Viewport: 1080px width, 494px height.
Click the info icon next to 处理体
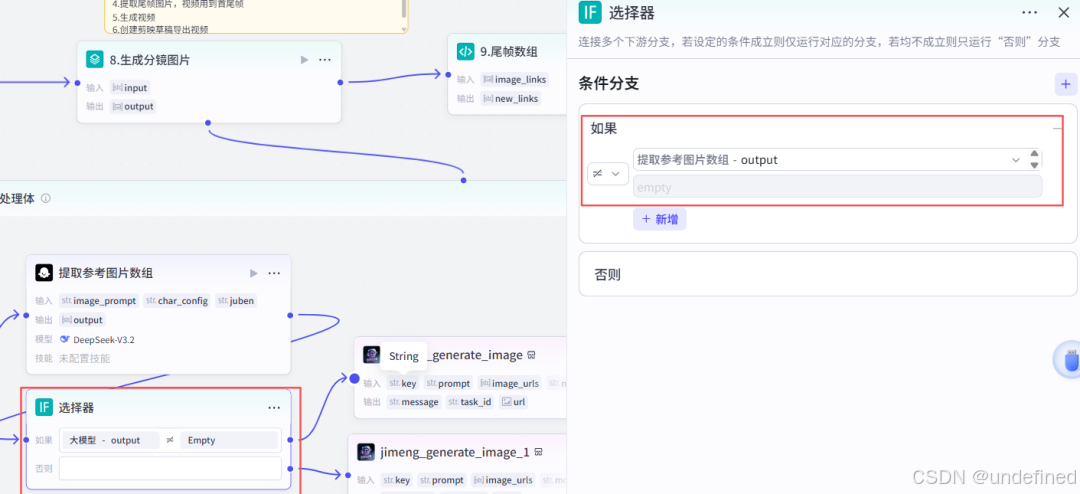point(45,198)
